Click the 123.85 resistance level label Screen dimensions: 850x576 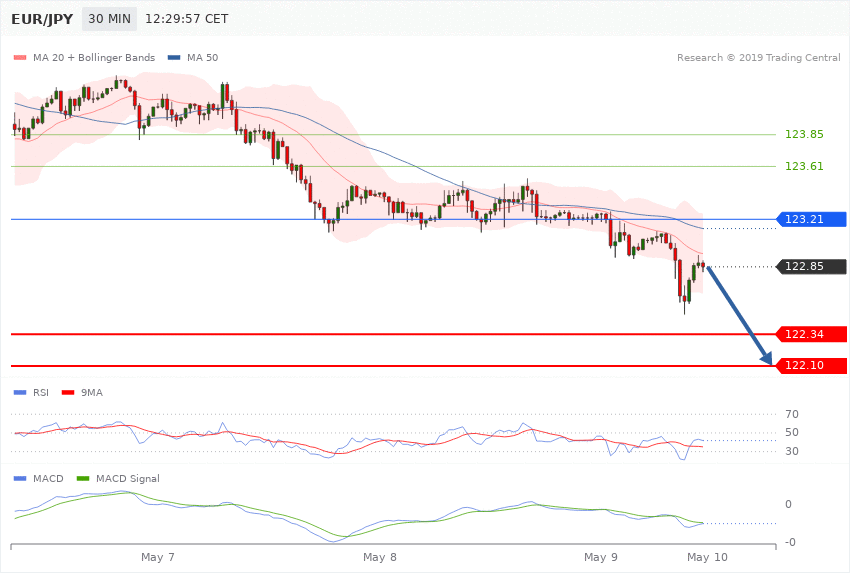(x=804, y=134)
